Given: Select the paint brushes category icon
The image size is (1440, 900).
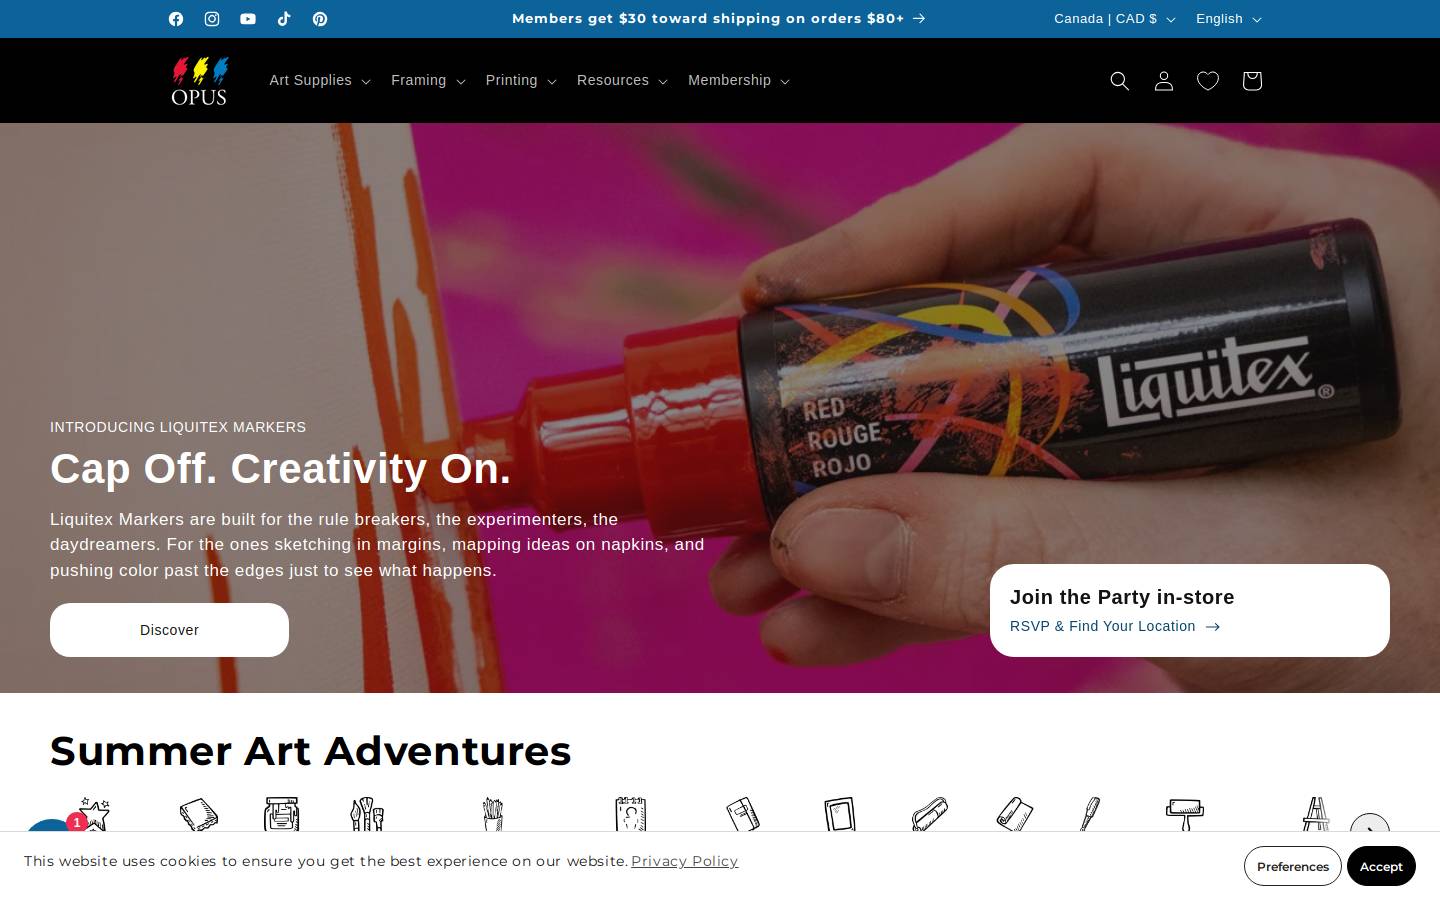Looking at the screenshot, I should click(x=367, y=814).
